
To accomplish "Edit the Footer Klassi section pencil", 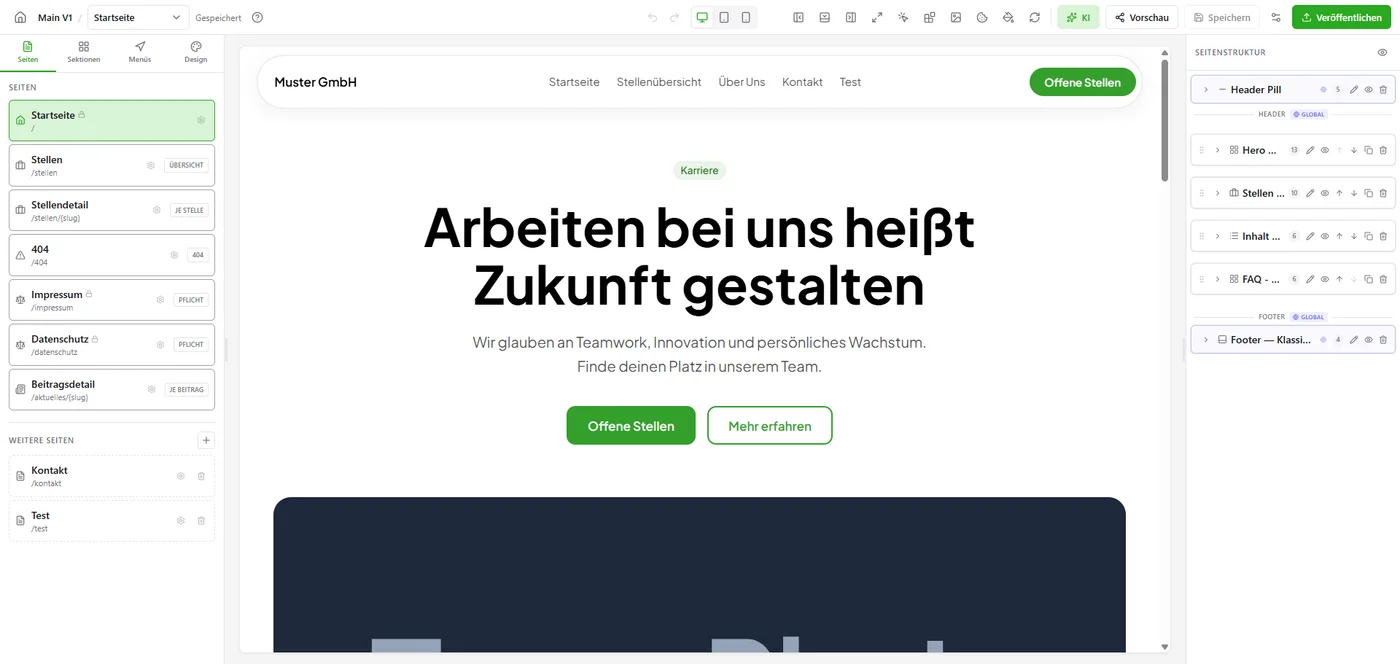I will pyautogui.click(x=1354, y=340).
